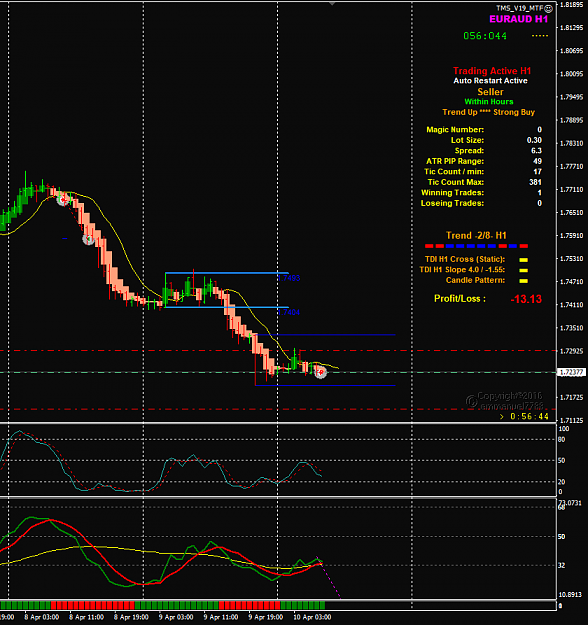Click the ATR PIP Range value 49
Image resolution: width=588 pixels, height=625 pixels.
click(x=537, y=161)
